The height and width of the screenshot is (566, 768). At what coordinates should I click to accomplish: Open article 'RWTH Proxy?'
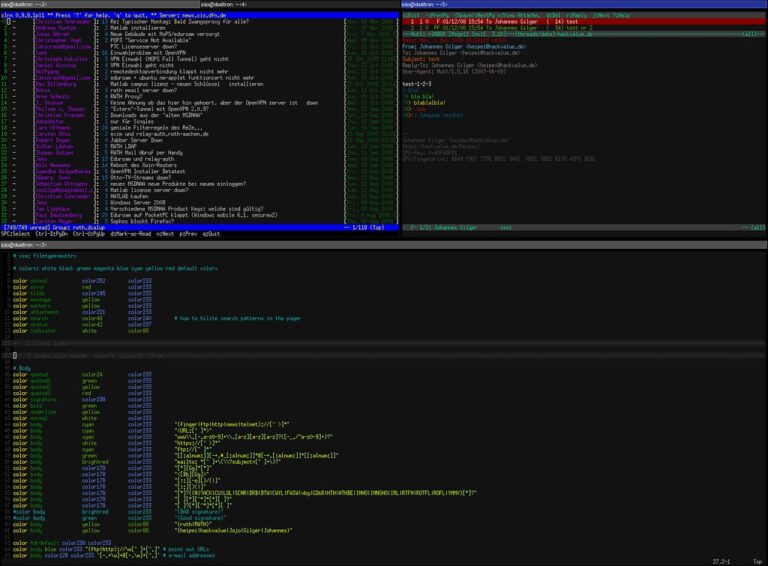pos(126,96)
